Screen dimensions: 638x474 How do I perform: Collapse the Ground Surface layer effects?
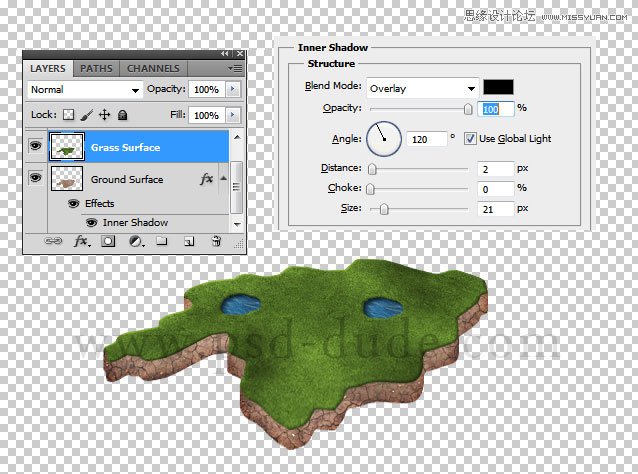224,179
